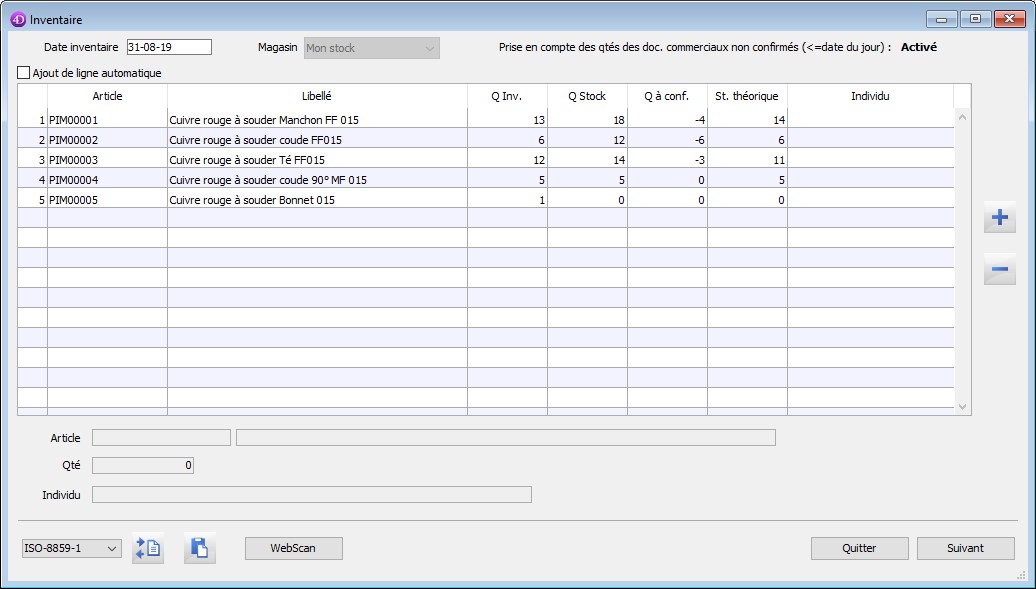Click the Individu input field below the table
The width and height of the screenshot is (1036, 589).
click(x=311, y=494)
